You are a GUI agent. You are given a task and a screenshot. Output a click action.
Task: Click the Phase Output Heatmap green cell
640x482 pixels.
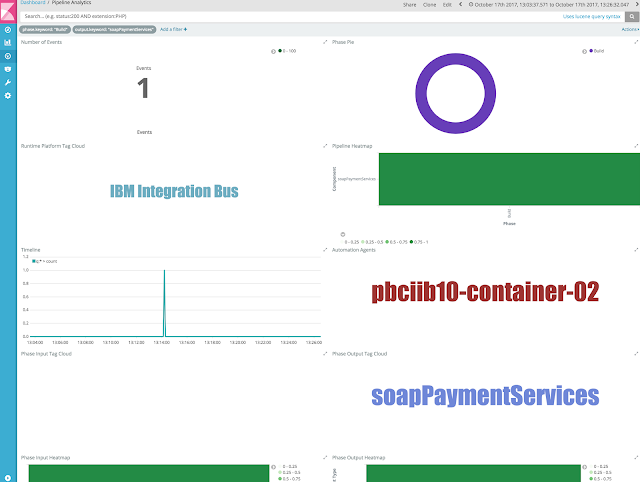(473, 473)
